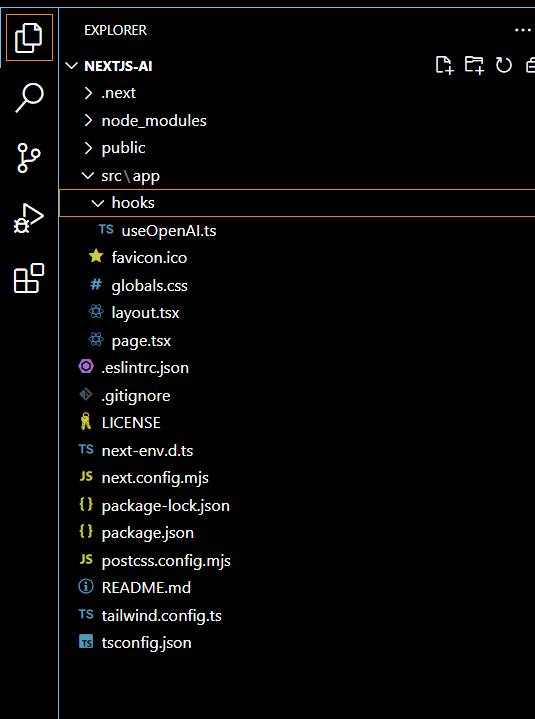This screenshot has height=719, width=535.
Task: Open package-lock.json file name
Action: click(166, 506)
